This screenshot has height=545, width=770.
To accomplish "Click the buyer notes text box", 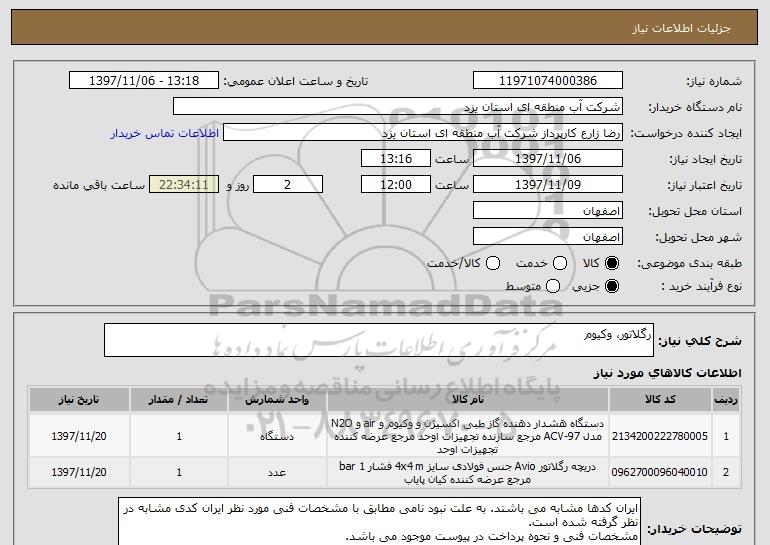I will tap(380, 521).
